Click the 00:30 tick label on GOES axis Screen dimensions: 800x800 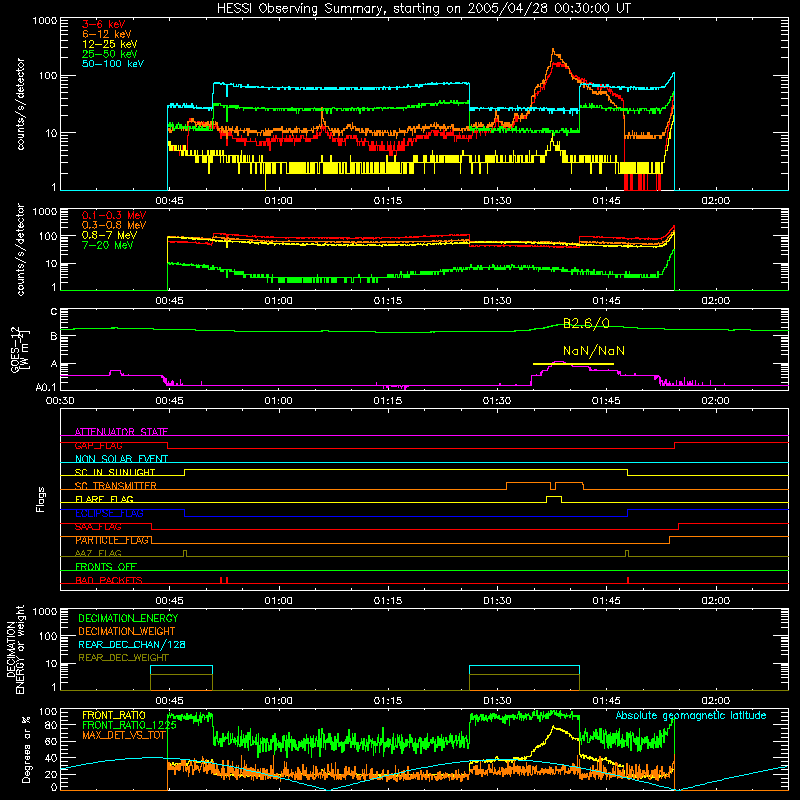point(60,401)
